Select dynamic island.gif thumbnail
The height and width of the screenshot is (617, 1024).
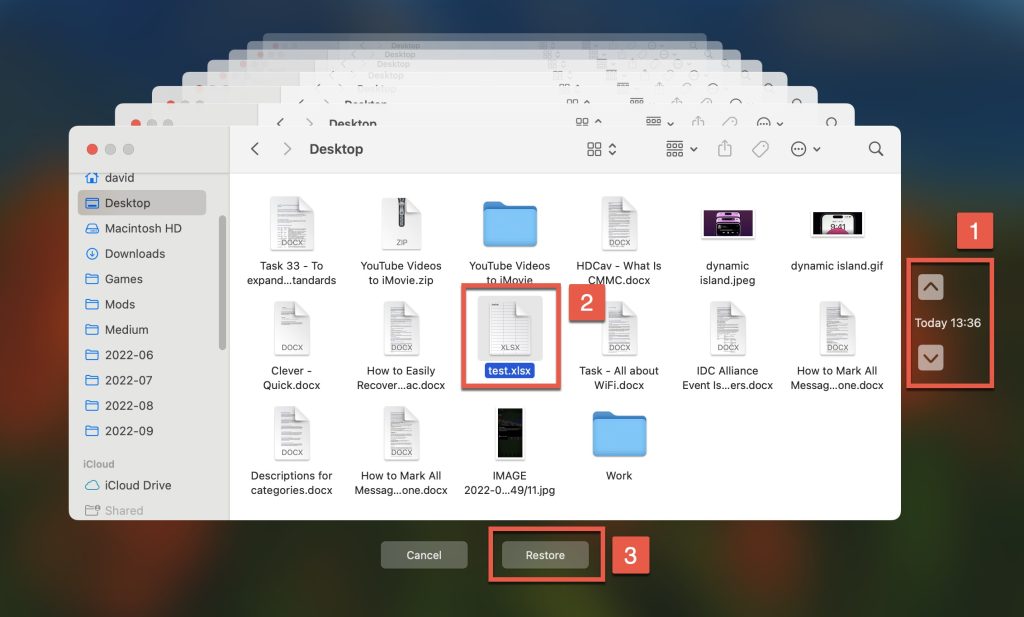837,223
